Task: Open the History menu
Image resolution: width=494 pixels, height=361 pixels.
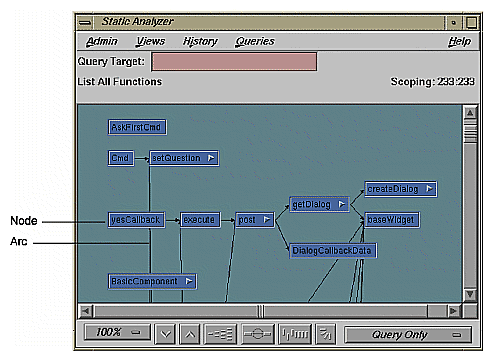Action: [x=200, y=41]
